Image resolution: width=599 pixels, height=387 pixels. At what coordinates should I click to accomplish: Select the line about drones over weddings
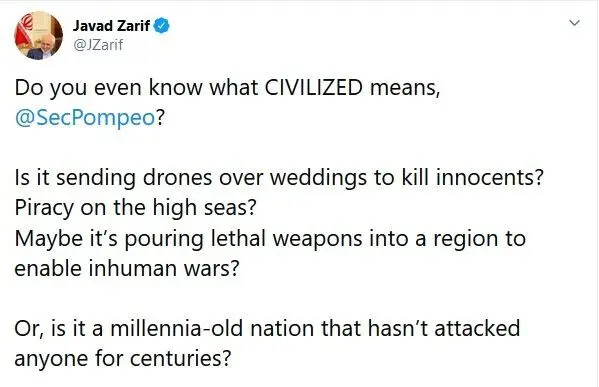pyautogui.click(x=279, y=178)
